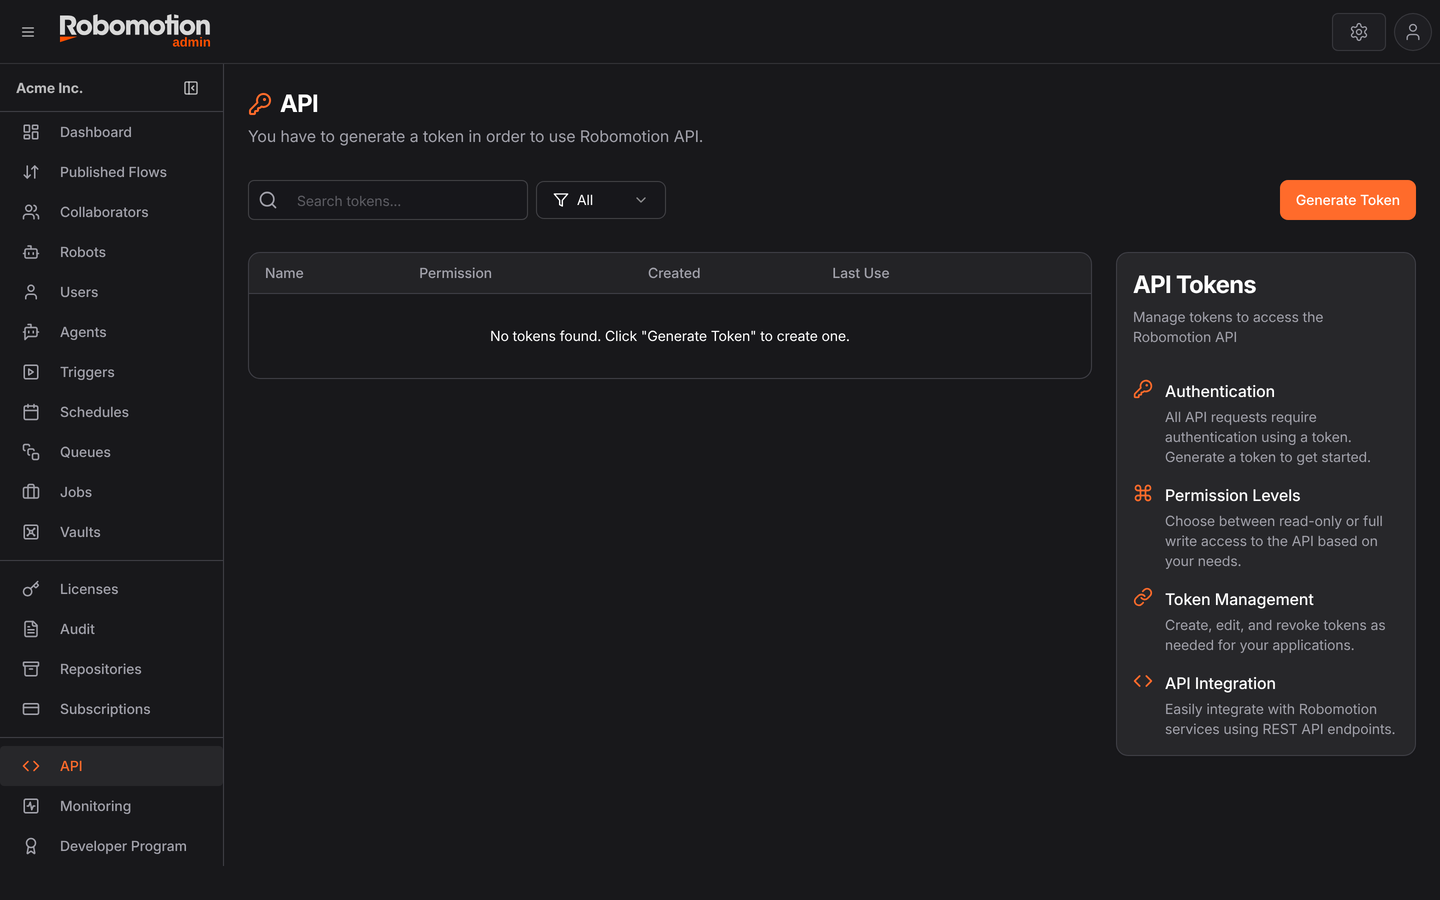Click the Subscriptions card icon
This screenshot has width=1440, height=900.
[x=31, y=709]
